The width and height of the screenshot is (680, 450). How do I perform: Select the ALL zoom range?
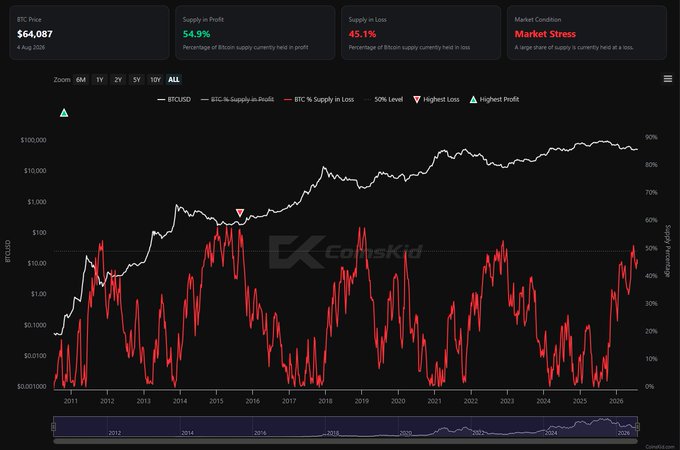point(174,80)
